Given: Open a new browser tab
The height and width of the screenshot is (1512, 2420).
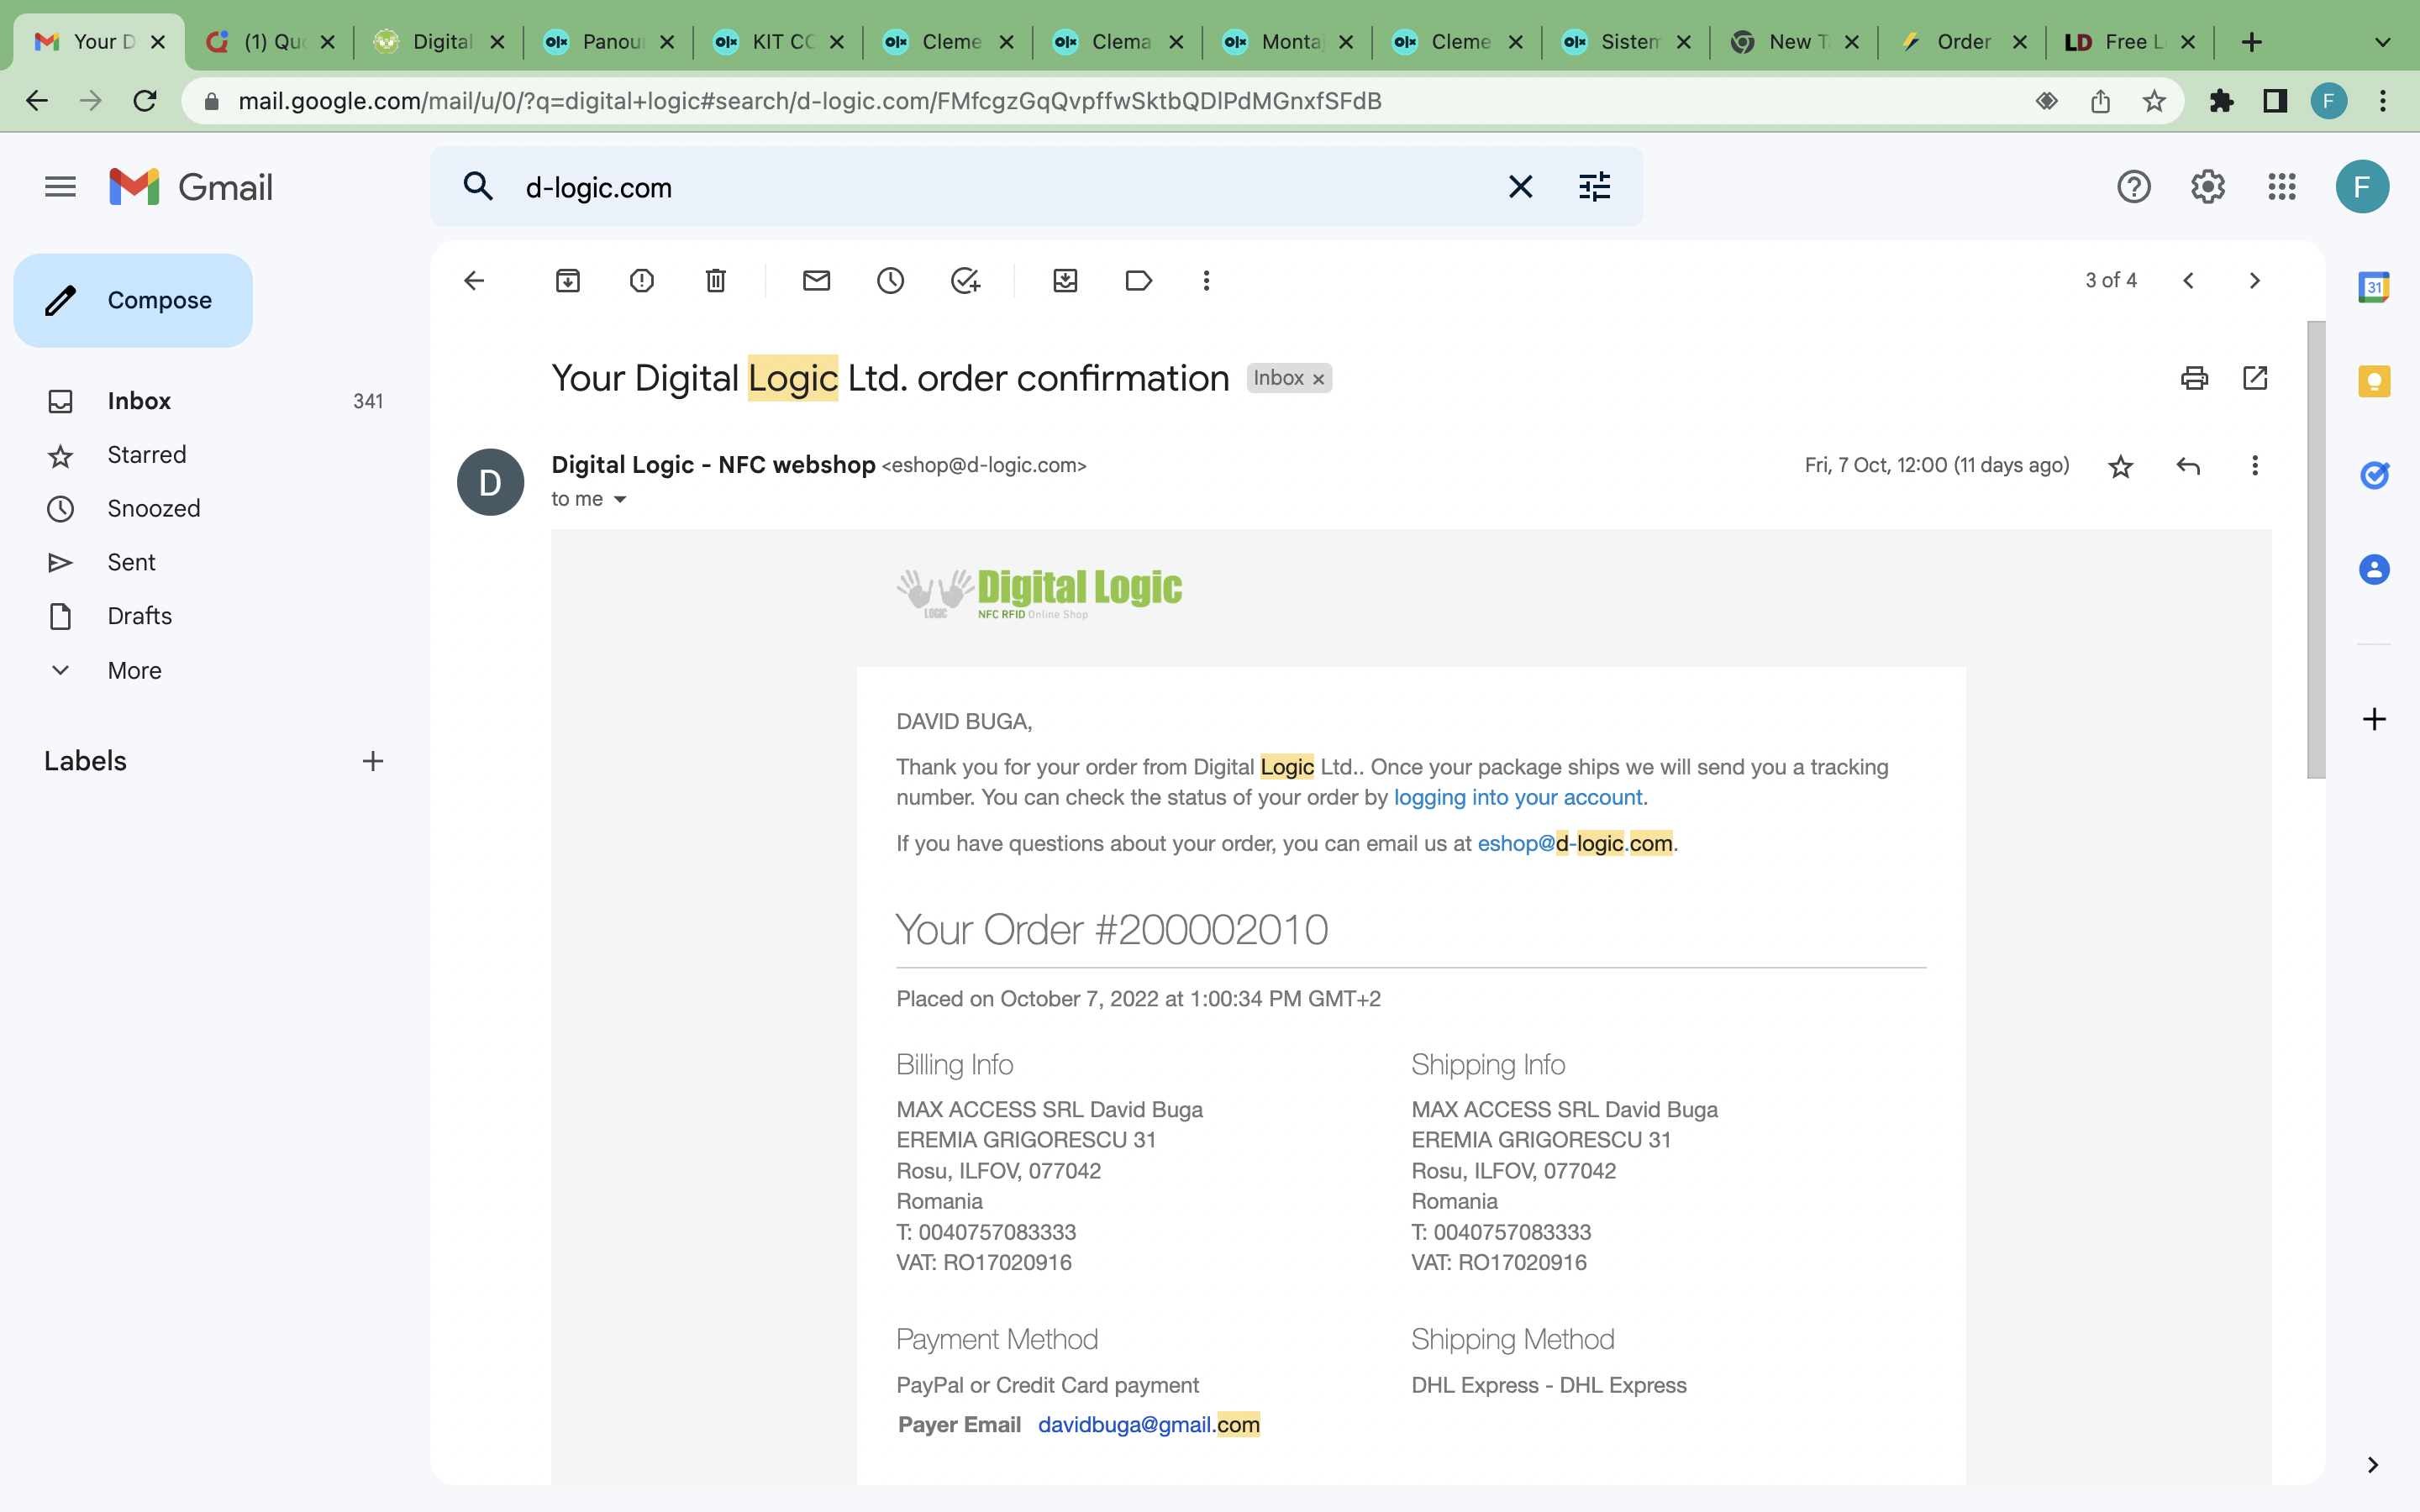Looking at the screenshot, I should [2252, 42].
